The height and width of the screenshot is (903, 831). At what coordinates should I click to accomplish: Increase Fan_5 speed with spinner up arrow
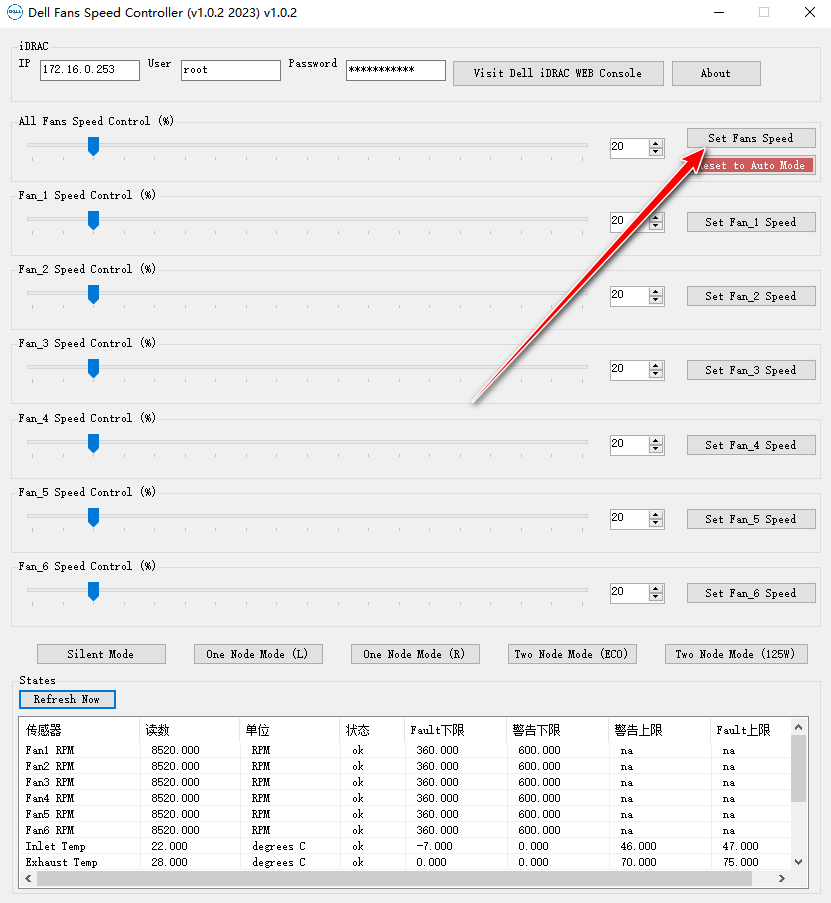655,514
